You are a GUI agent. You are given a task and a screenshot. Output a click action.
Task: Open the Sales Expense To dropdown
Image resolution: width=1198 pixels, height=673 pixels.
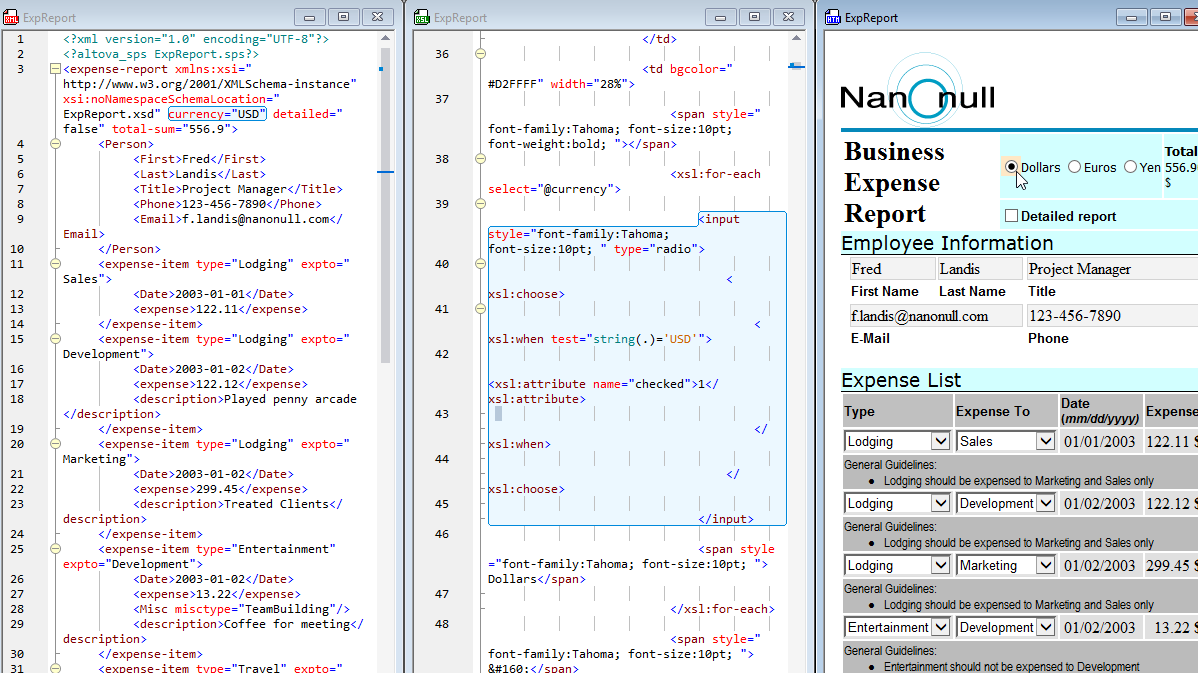tap(1045, 442)
